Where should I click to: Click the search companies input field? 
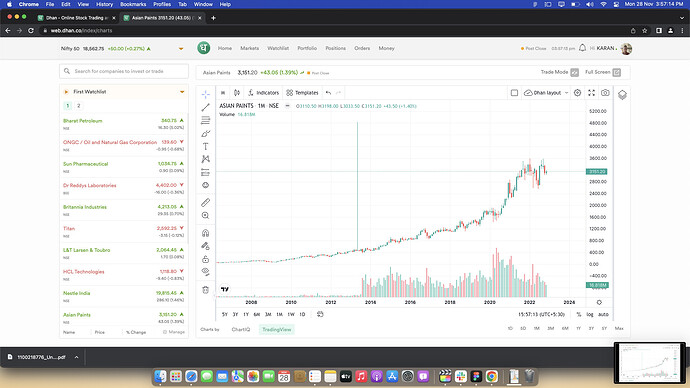click(124, 71)
